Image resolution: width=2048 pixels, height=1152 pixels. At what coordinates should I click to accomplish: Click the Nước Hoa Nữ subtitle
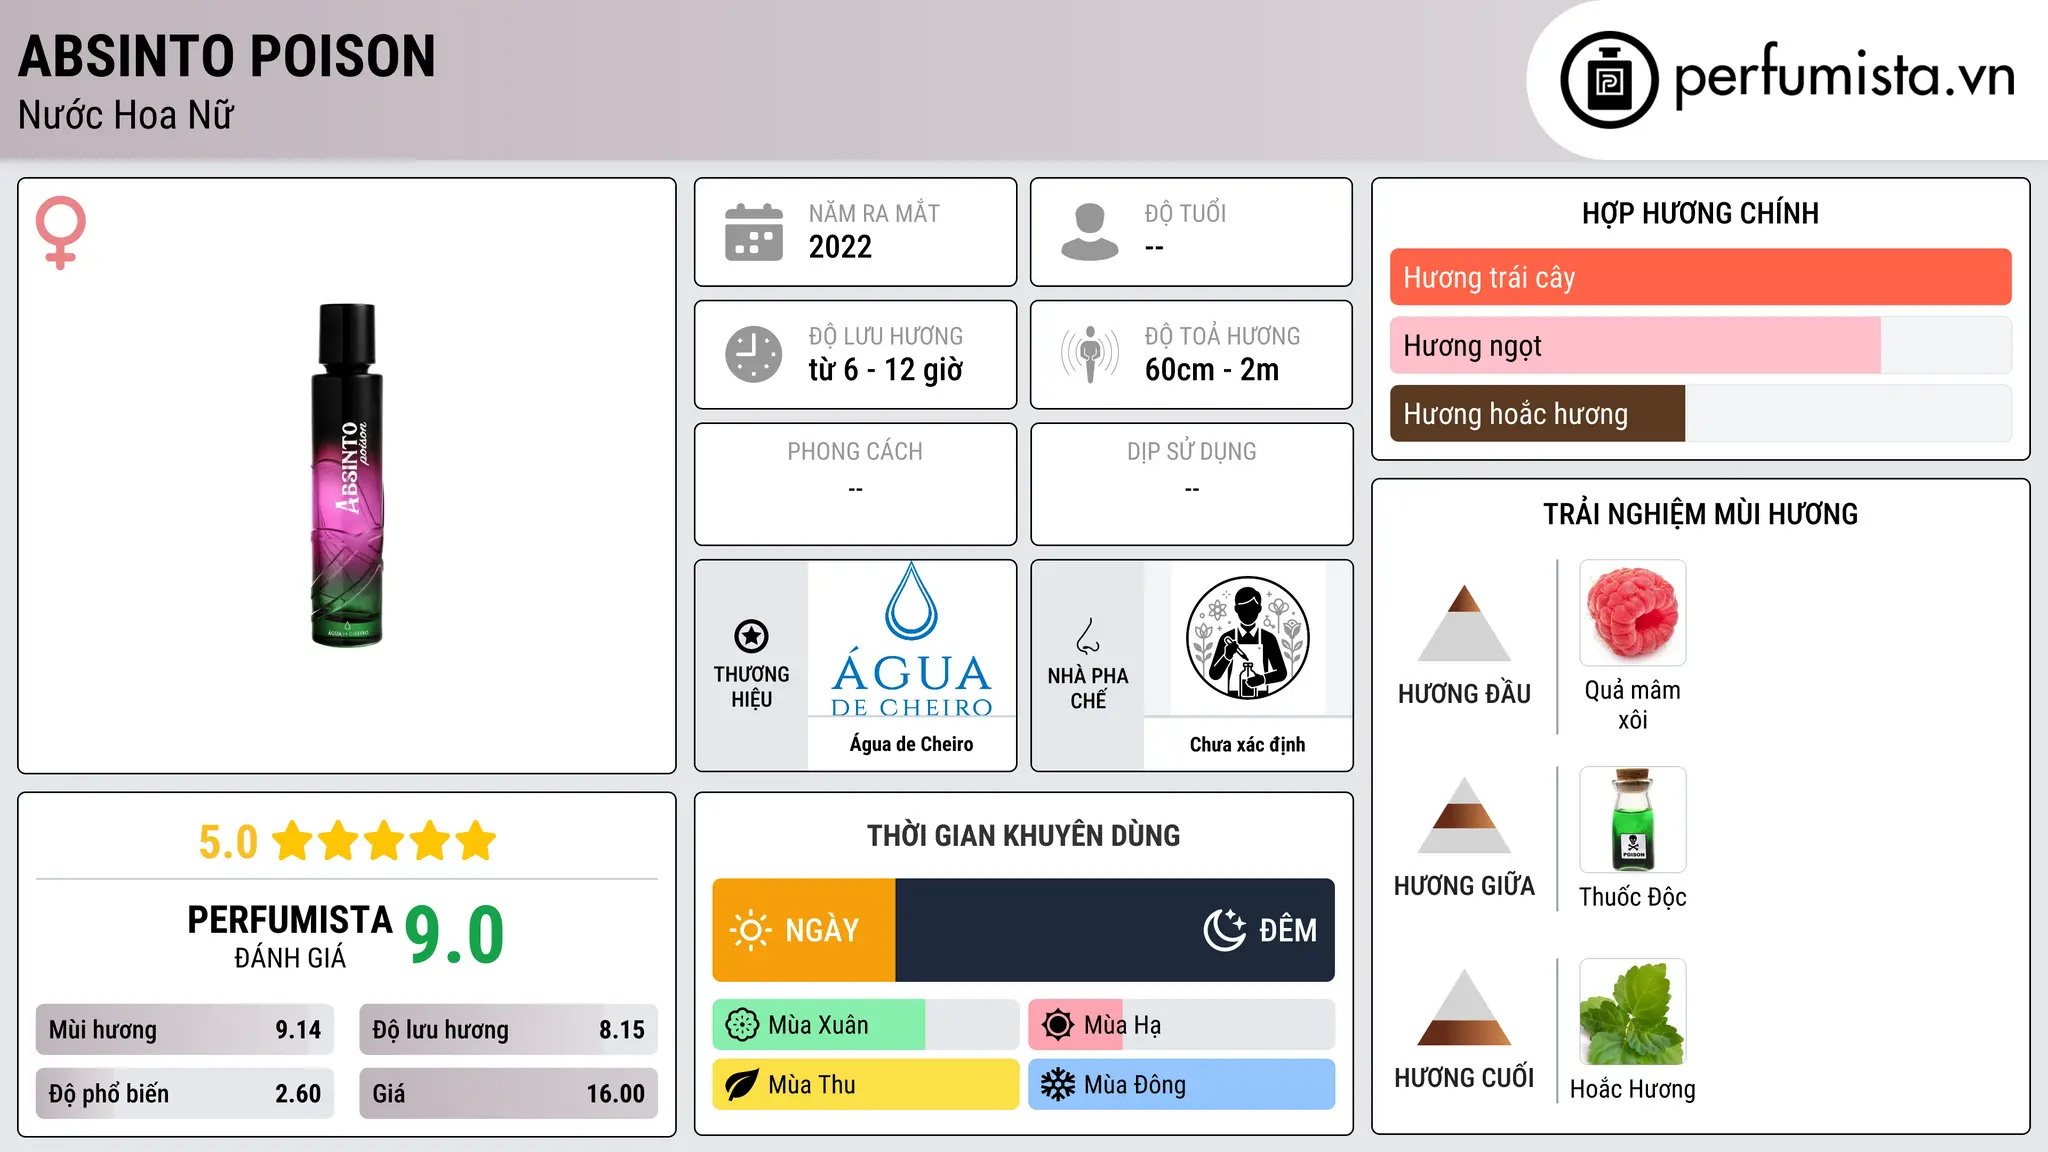click(x=126, y=115)
